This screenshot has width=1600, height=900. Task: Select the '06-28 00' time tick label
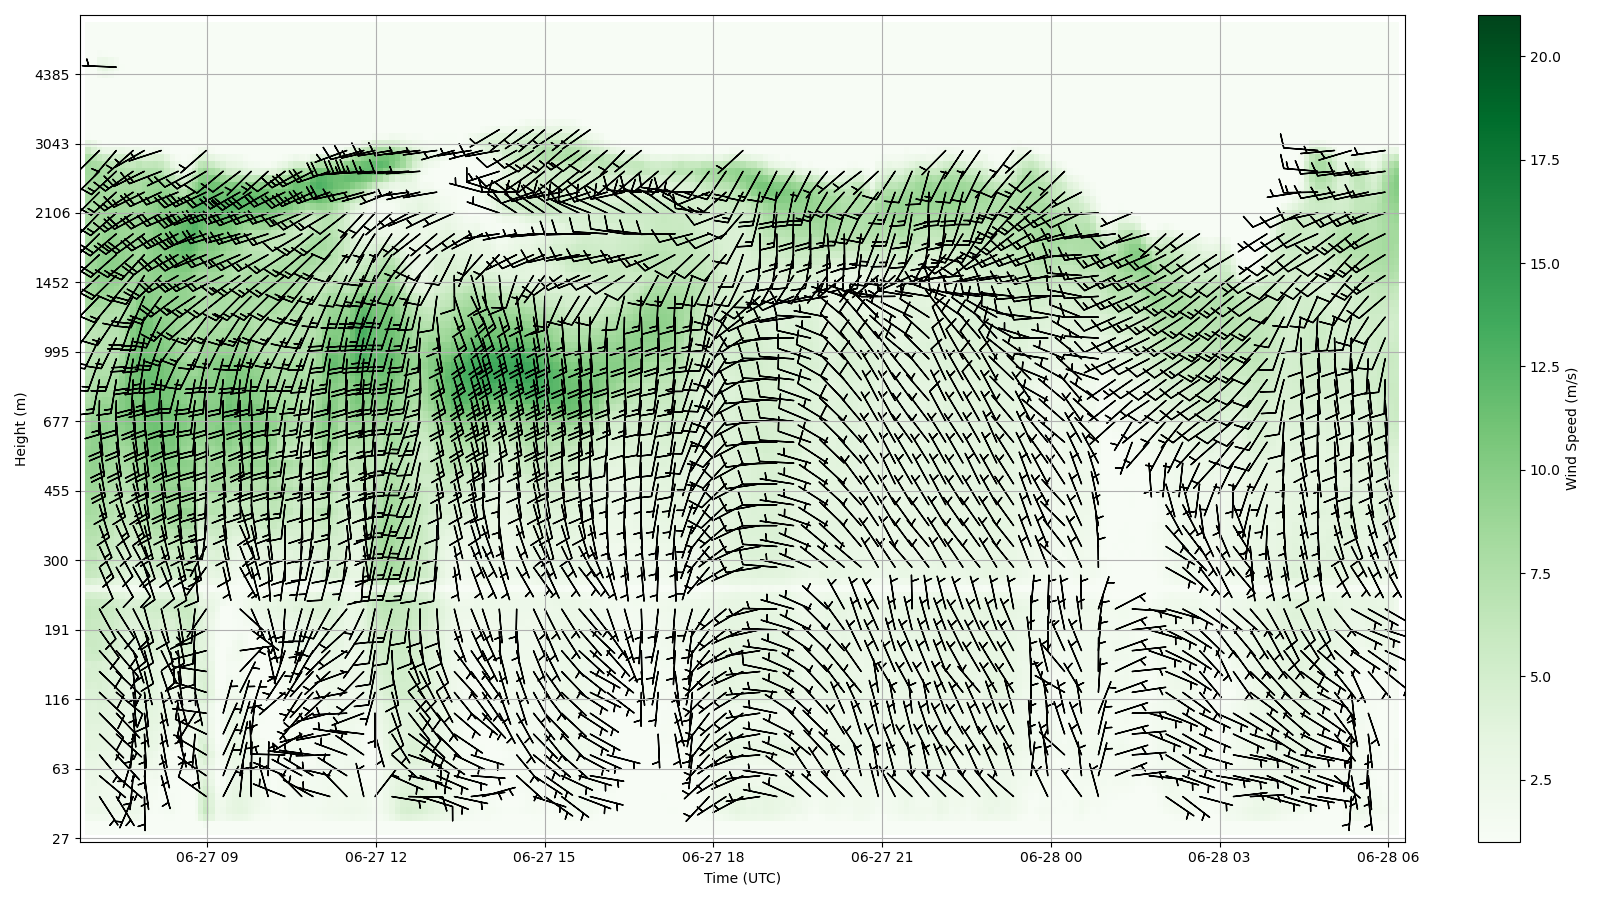[x=1050, y=857]
